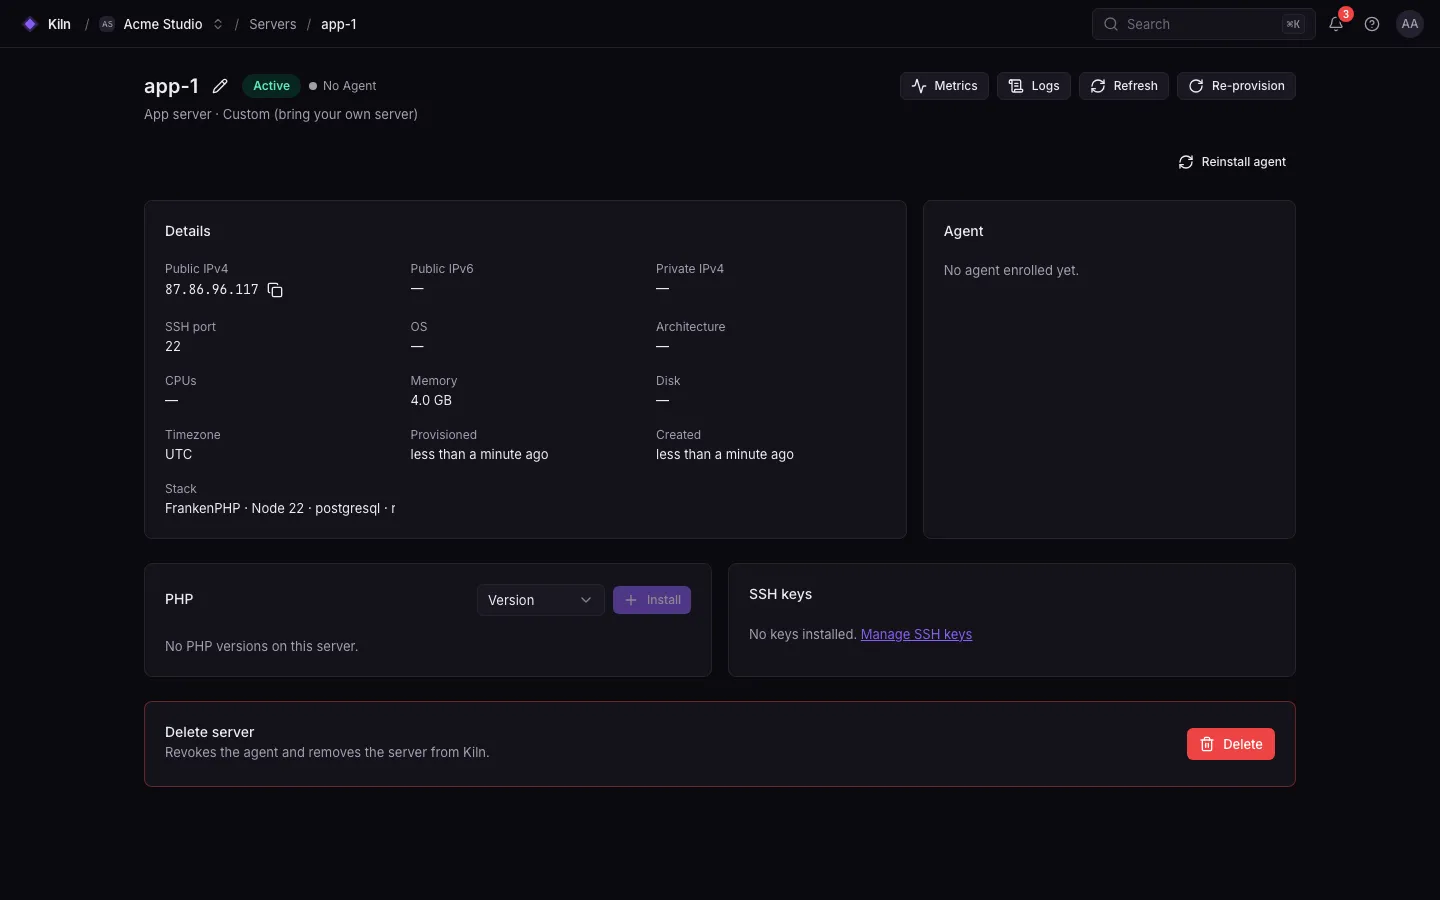This screenshot has width=1440, height=900.
Task: Delete the server with the red button
Action: pyautogui.click(x=1231, y=744)
